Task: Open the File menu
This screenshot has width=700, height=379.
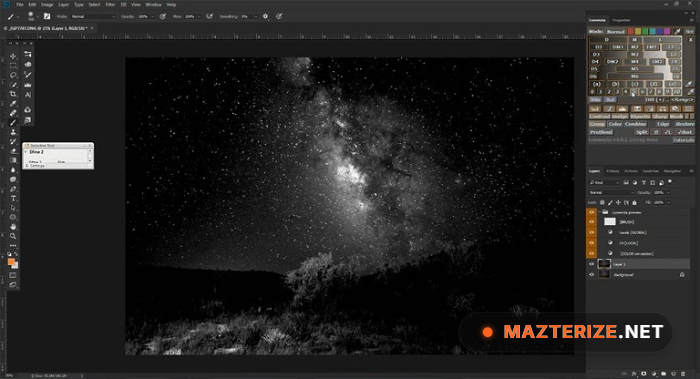Action: [20, 4]
